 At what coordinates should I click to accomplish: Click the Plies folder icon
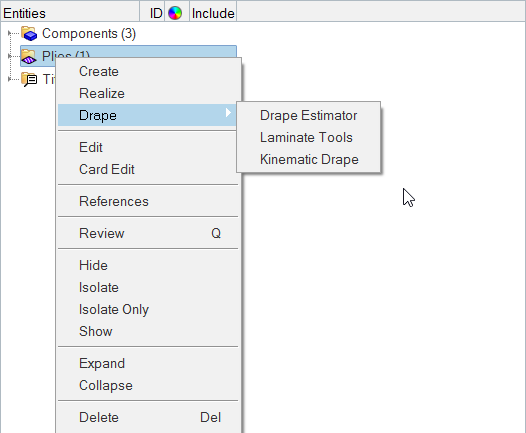[29, 56]
